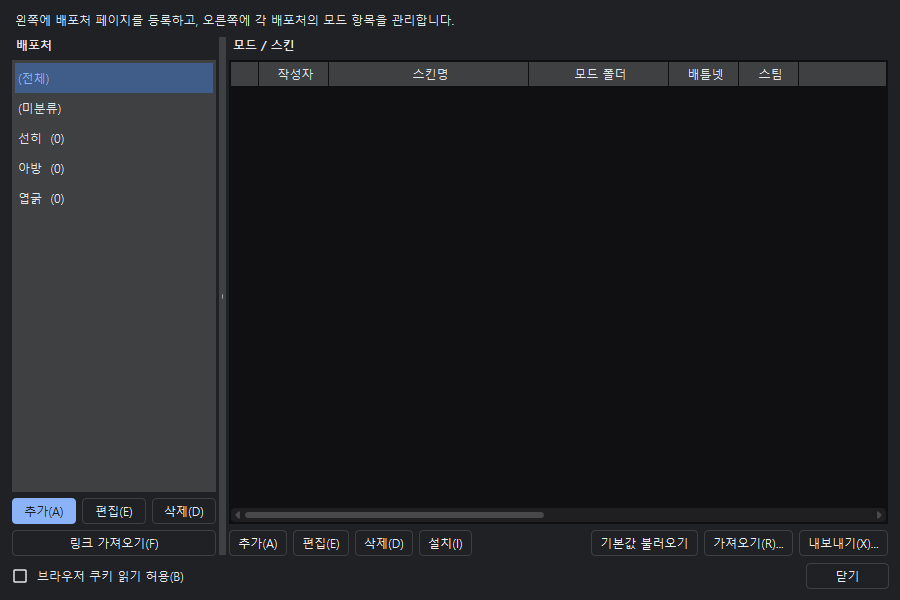Screen dimensions: 900x600
Task: Open 가져오기(R)... import dialog
Action: 748,543
